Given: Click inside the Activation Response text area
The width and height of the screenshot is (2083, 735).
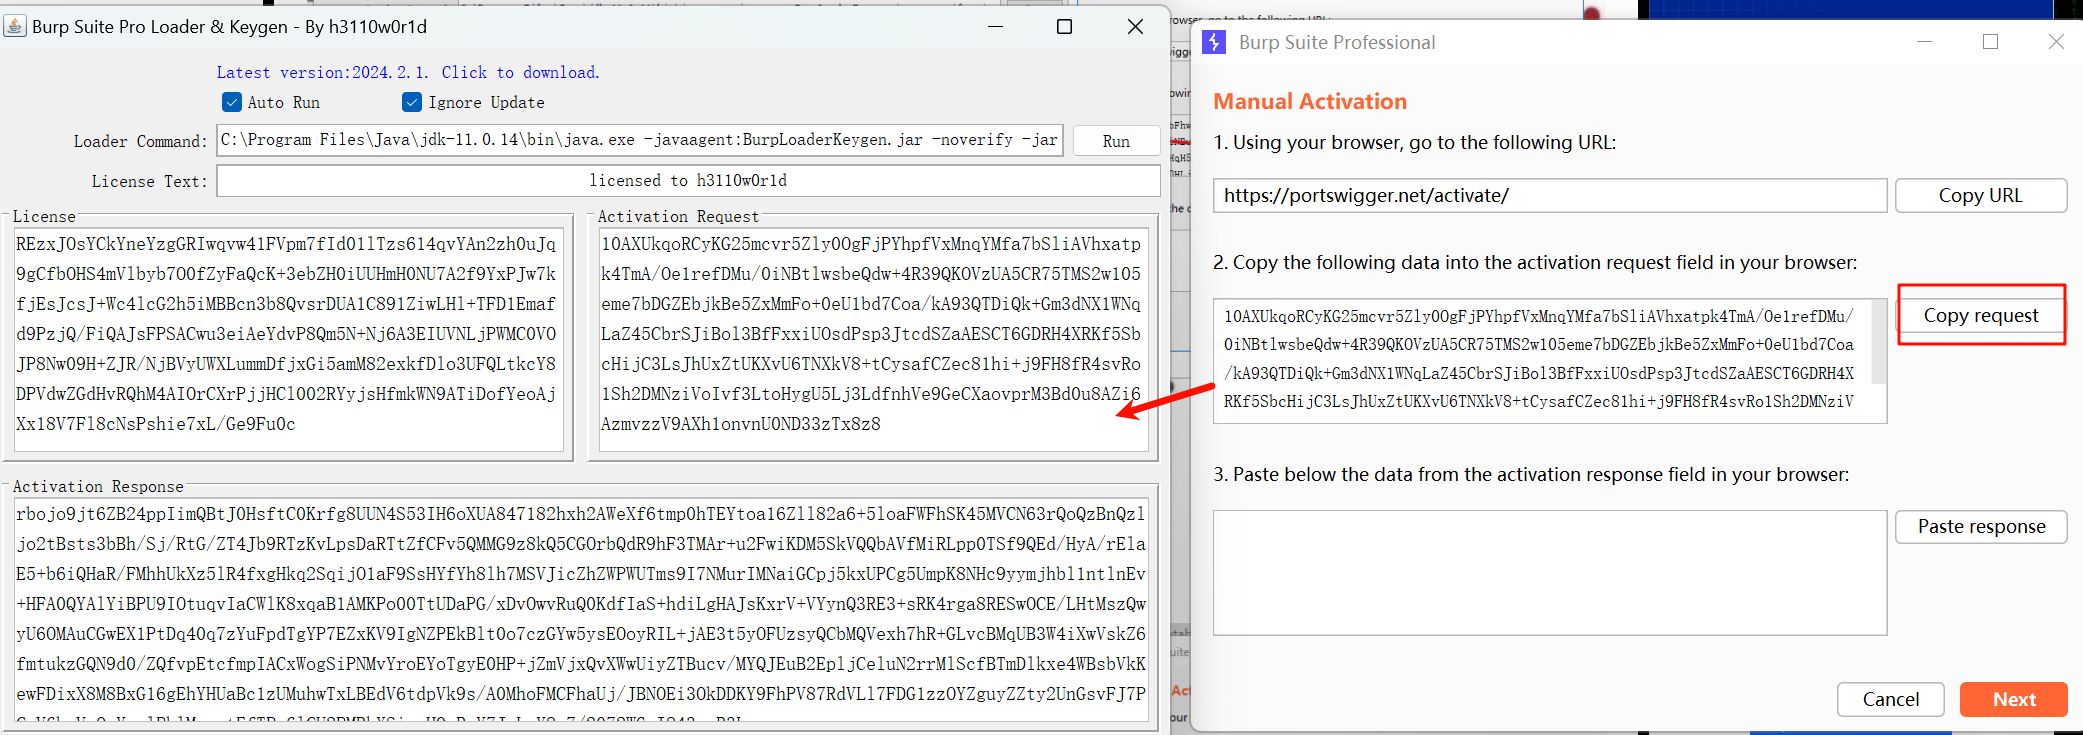Looking at the screenshot, I should coord(580,608).
